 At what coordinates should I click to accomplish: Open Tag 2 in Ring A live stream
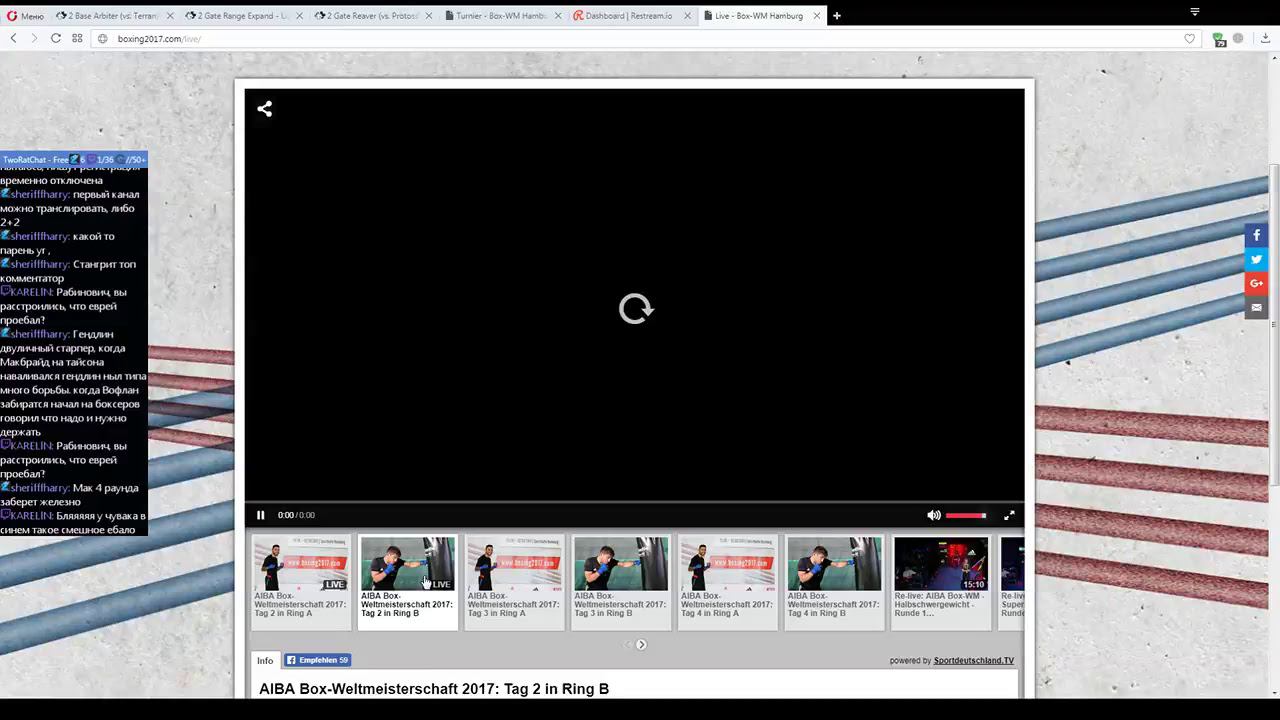301,582
